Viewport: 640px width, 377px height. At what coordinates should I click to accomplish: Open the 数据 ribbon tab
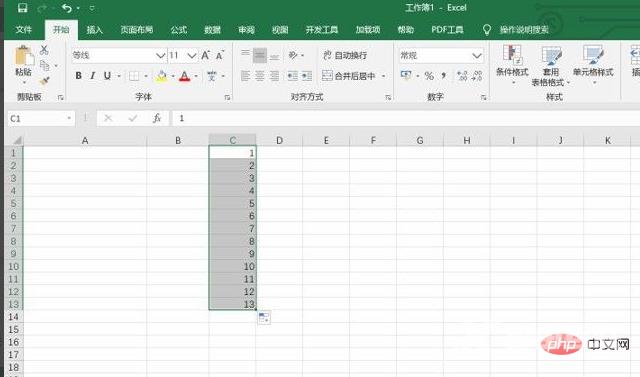212,30
